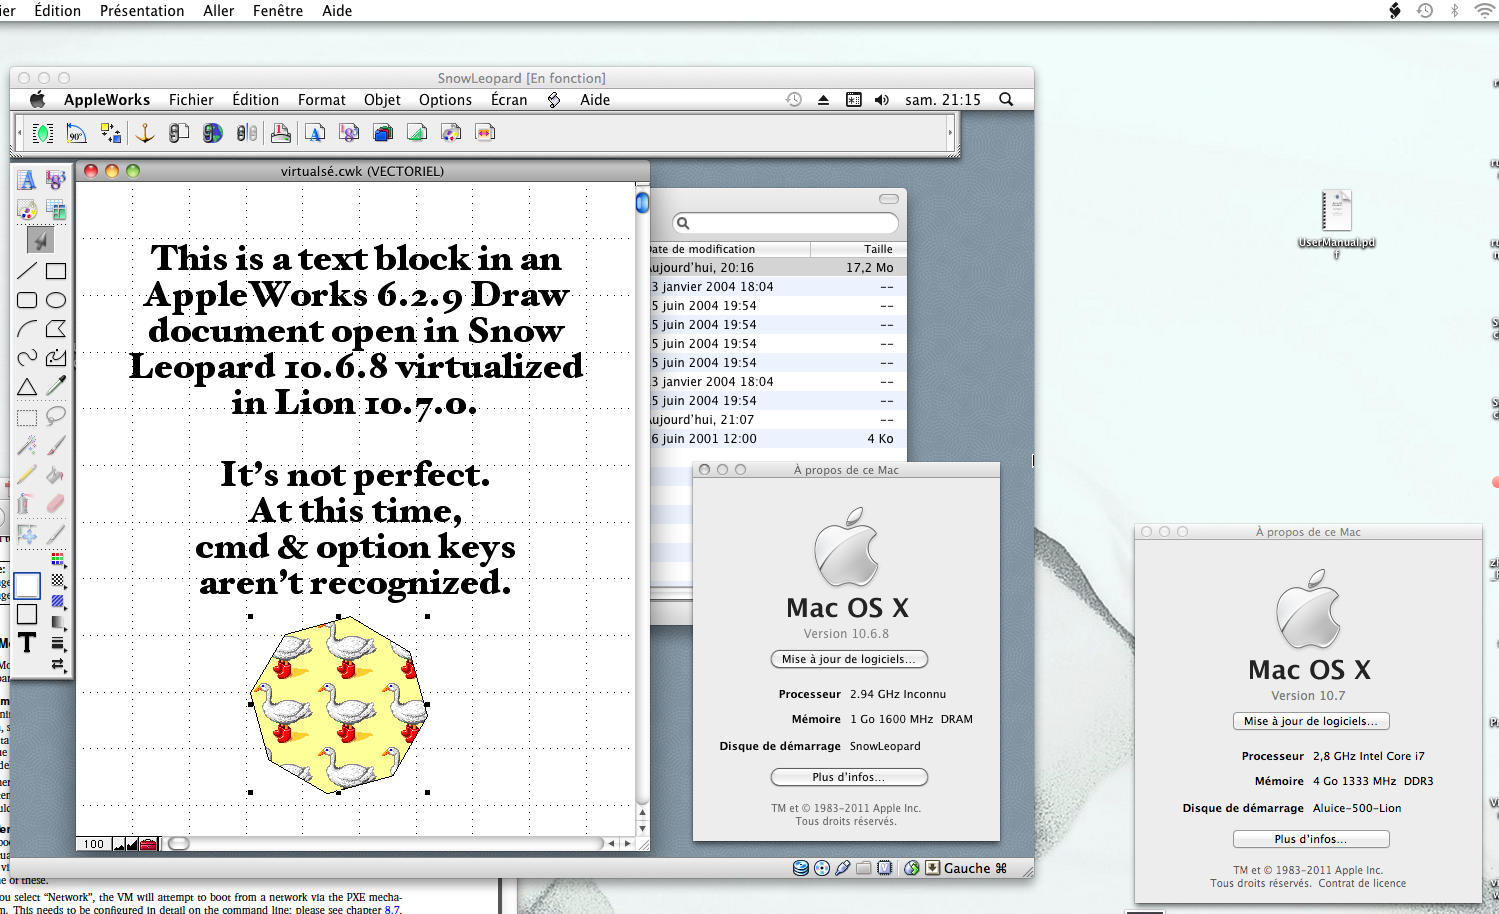Click the printer toolbar icon
The width and height of the screenshot is (1499, 914).
[x=281, y=133]
